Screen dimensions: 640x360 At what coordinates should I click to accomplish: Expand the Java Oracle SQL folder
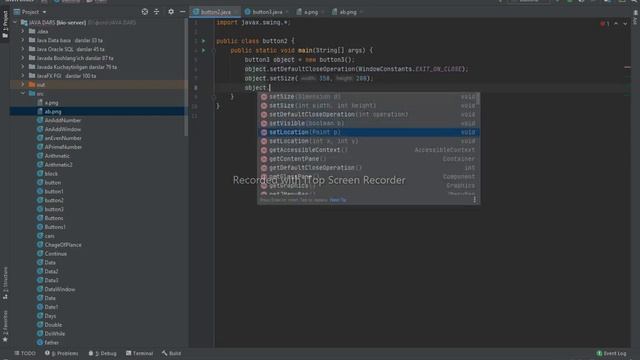coord(23,49)
